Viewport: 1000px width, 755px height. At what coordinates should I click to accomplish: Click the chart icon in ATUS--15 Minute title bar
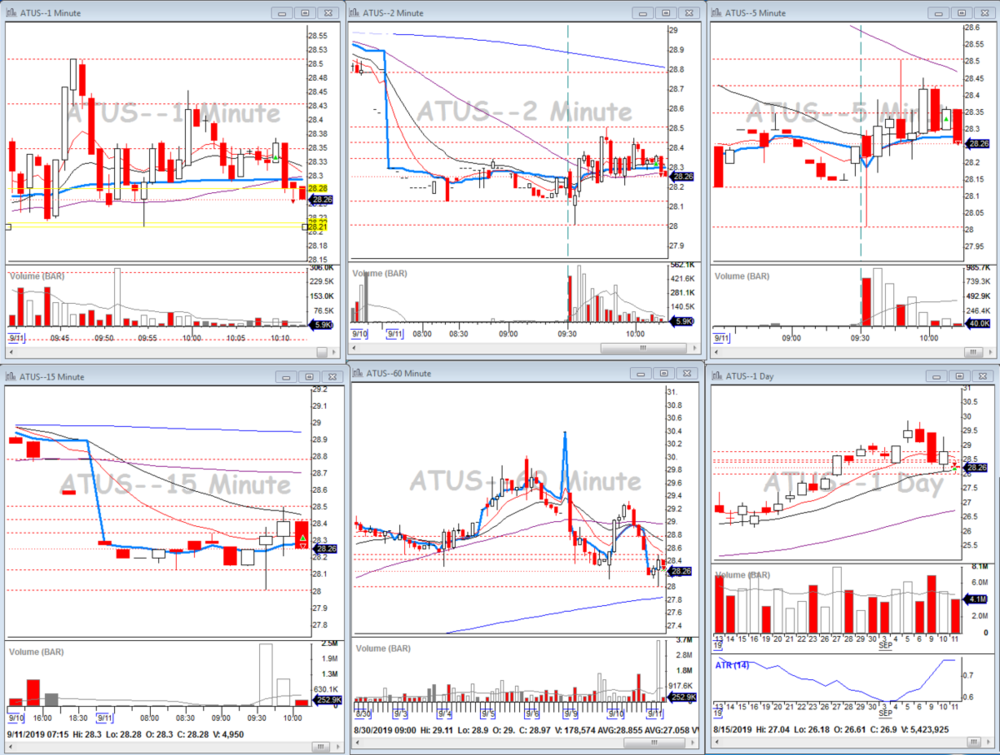pos(11,375)
